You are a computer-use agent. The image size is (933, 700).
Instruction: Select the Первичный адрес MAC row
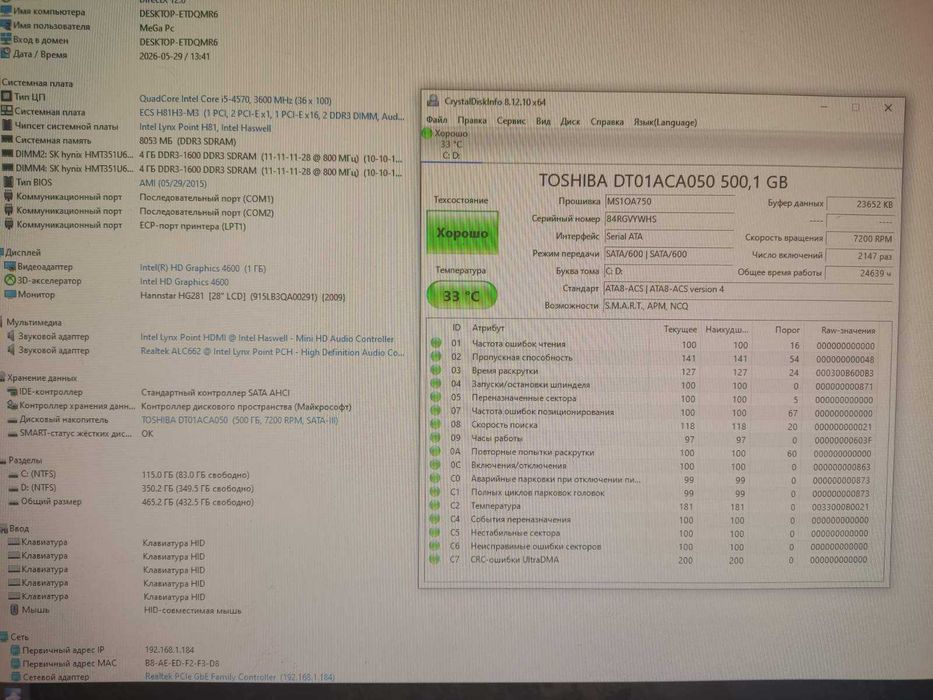(x=115, y=663)
